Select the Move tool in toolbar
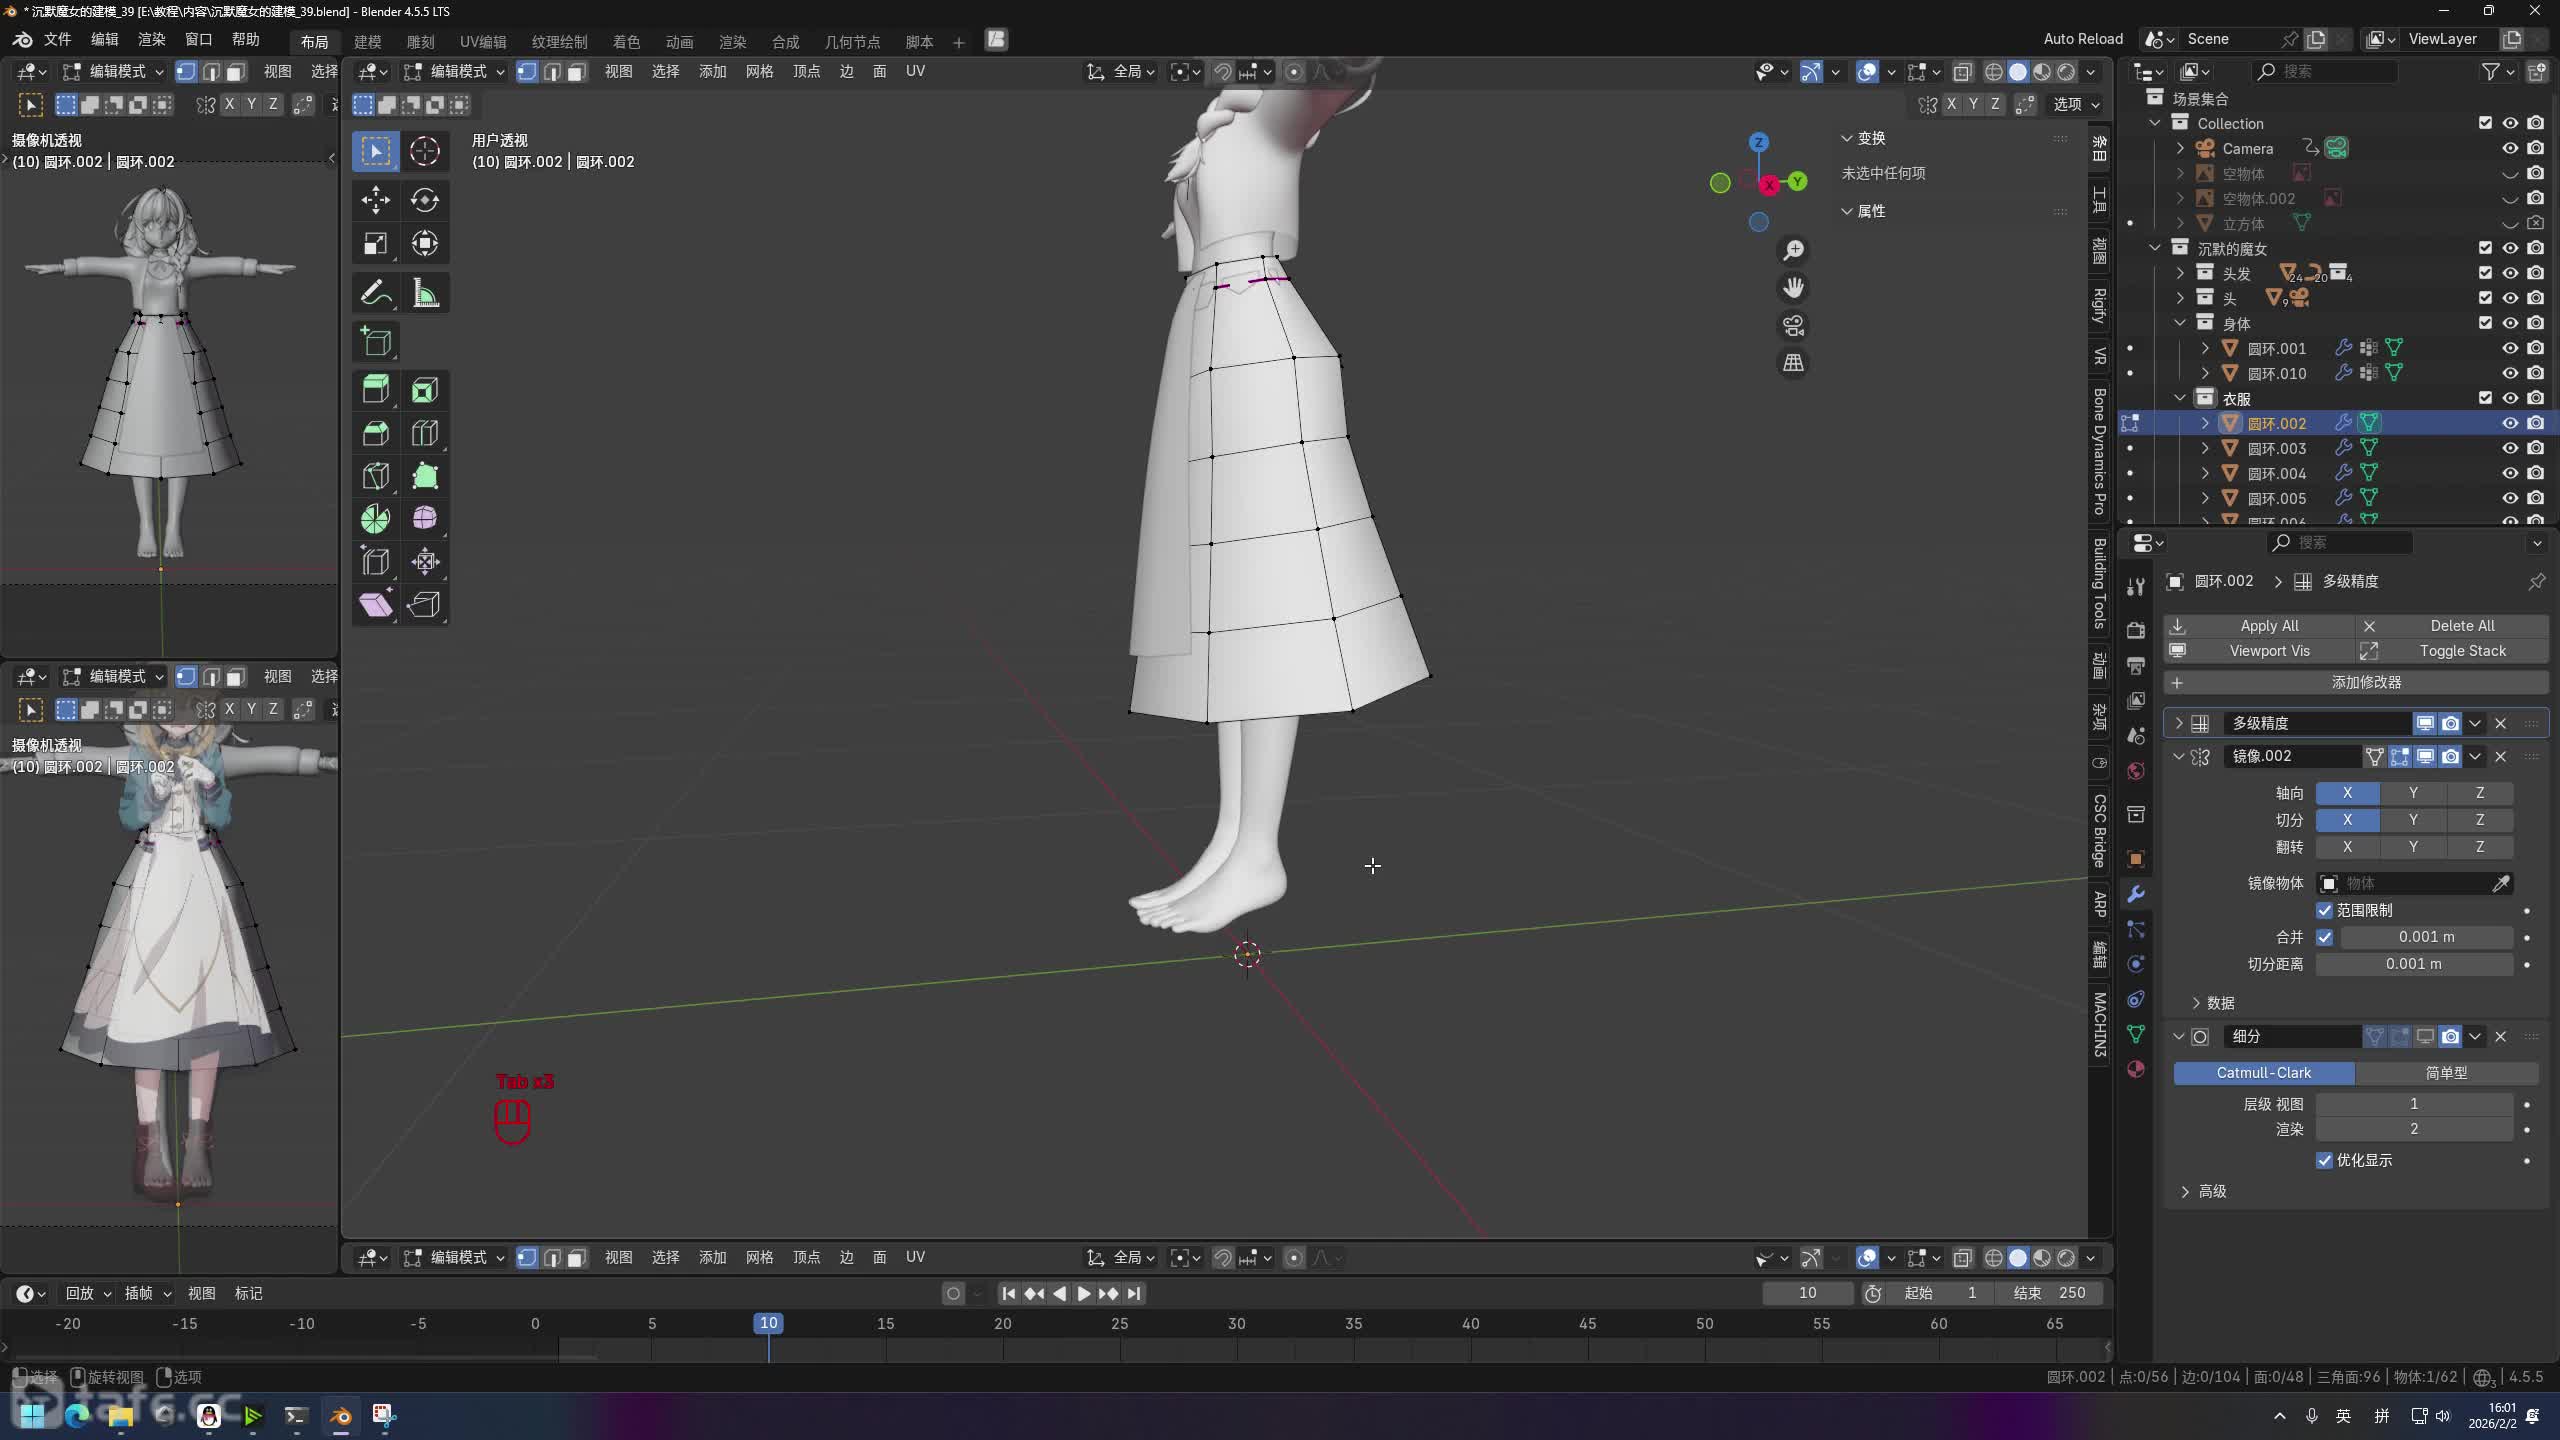This screenshot has height=1440, width=2560. tap(375, 200)
